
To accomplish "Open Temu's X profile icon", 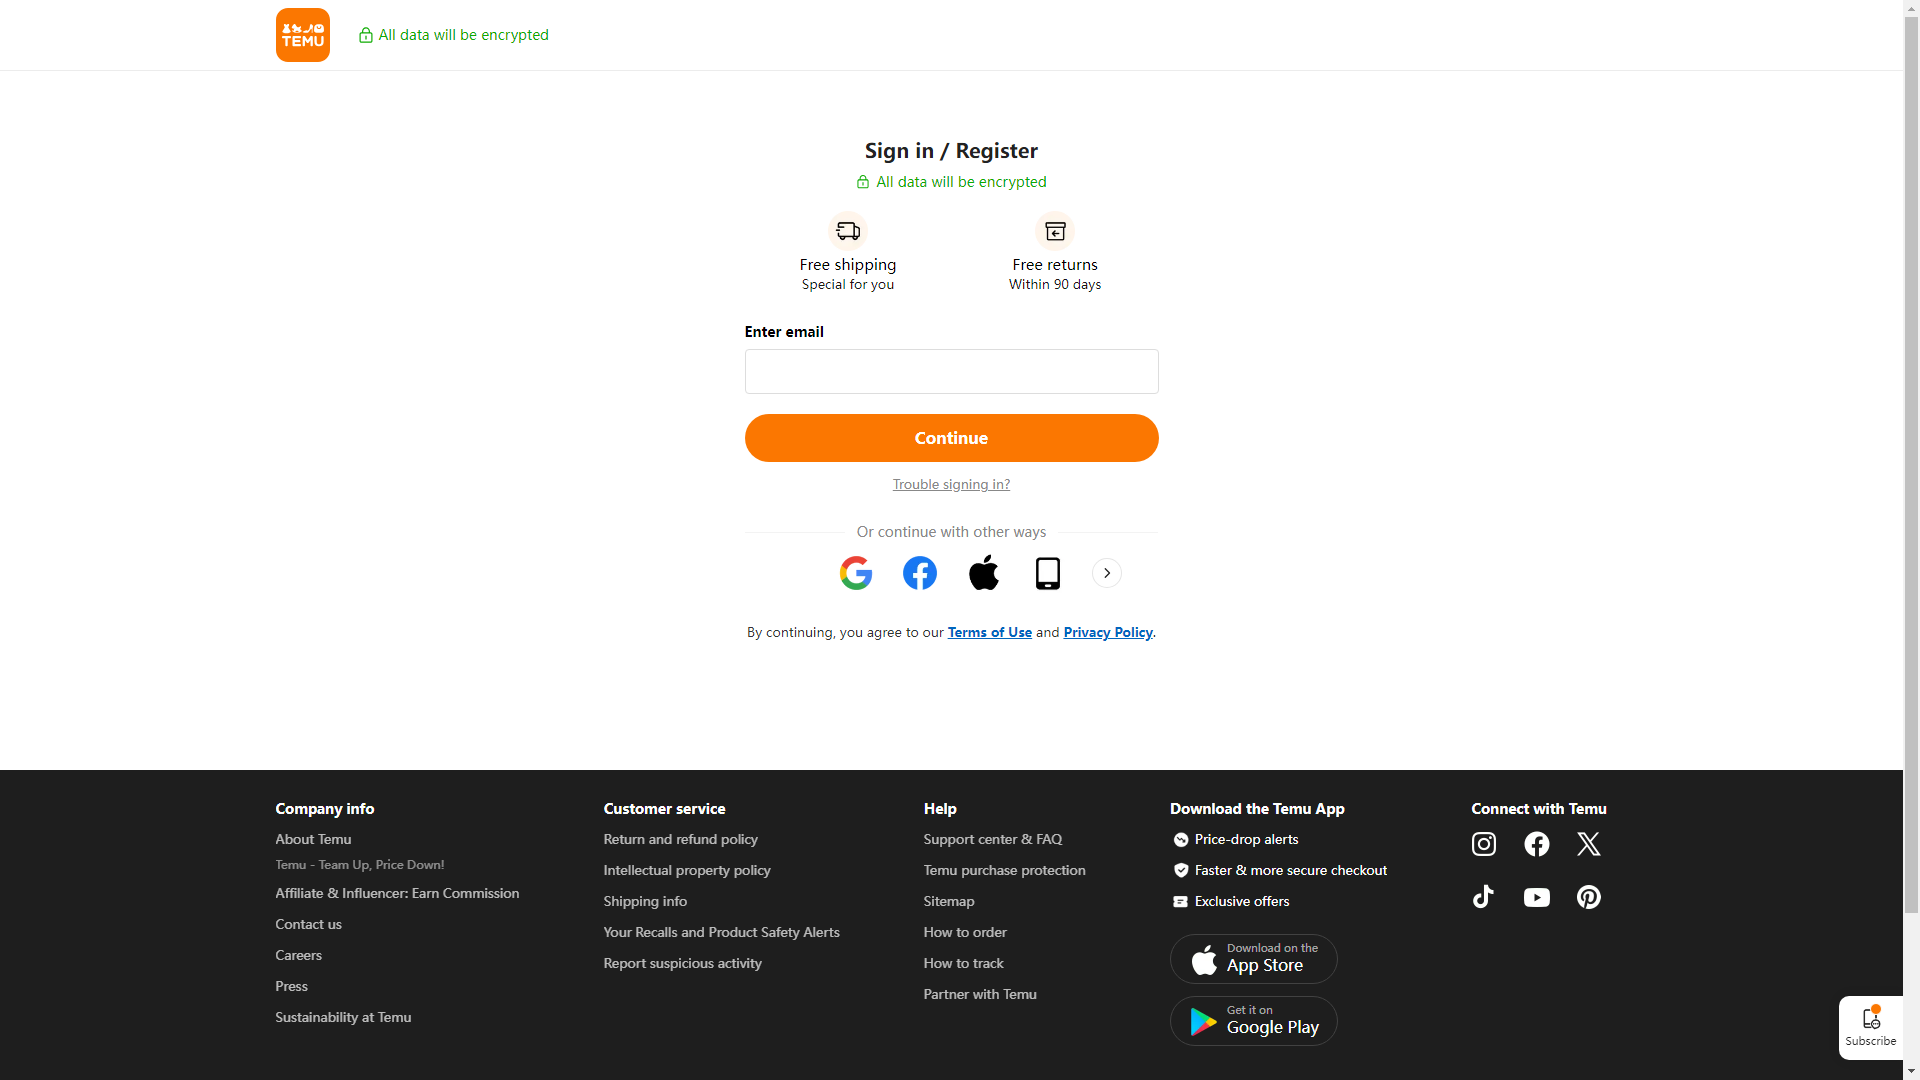I will [x=1588, y=844].
